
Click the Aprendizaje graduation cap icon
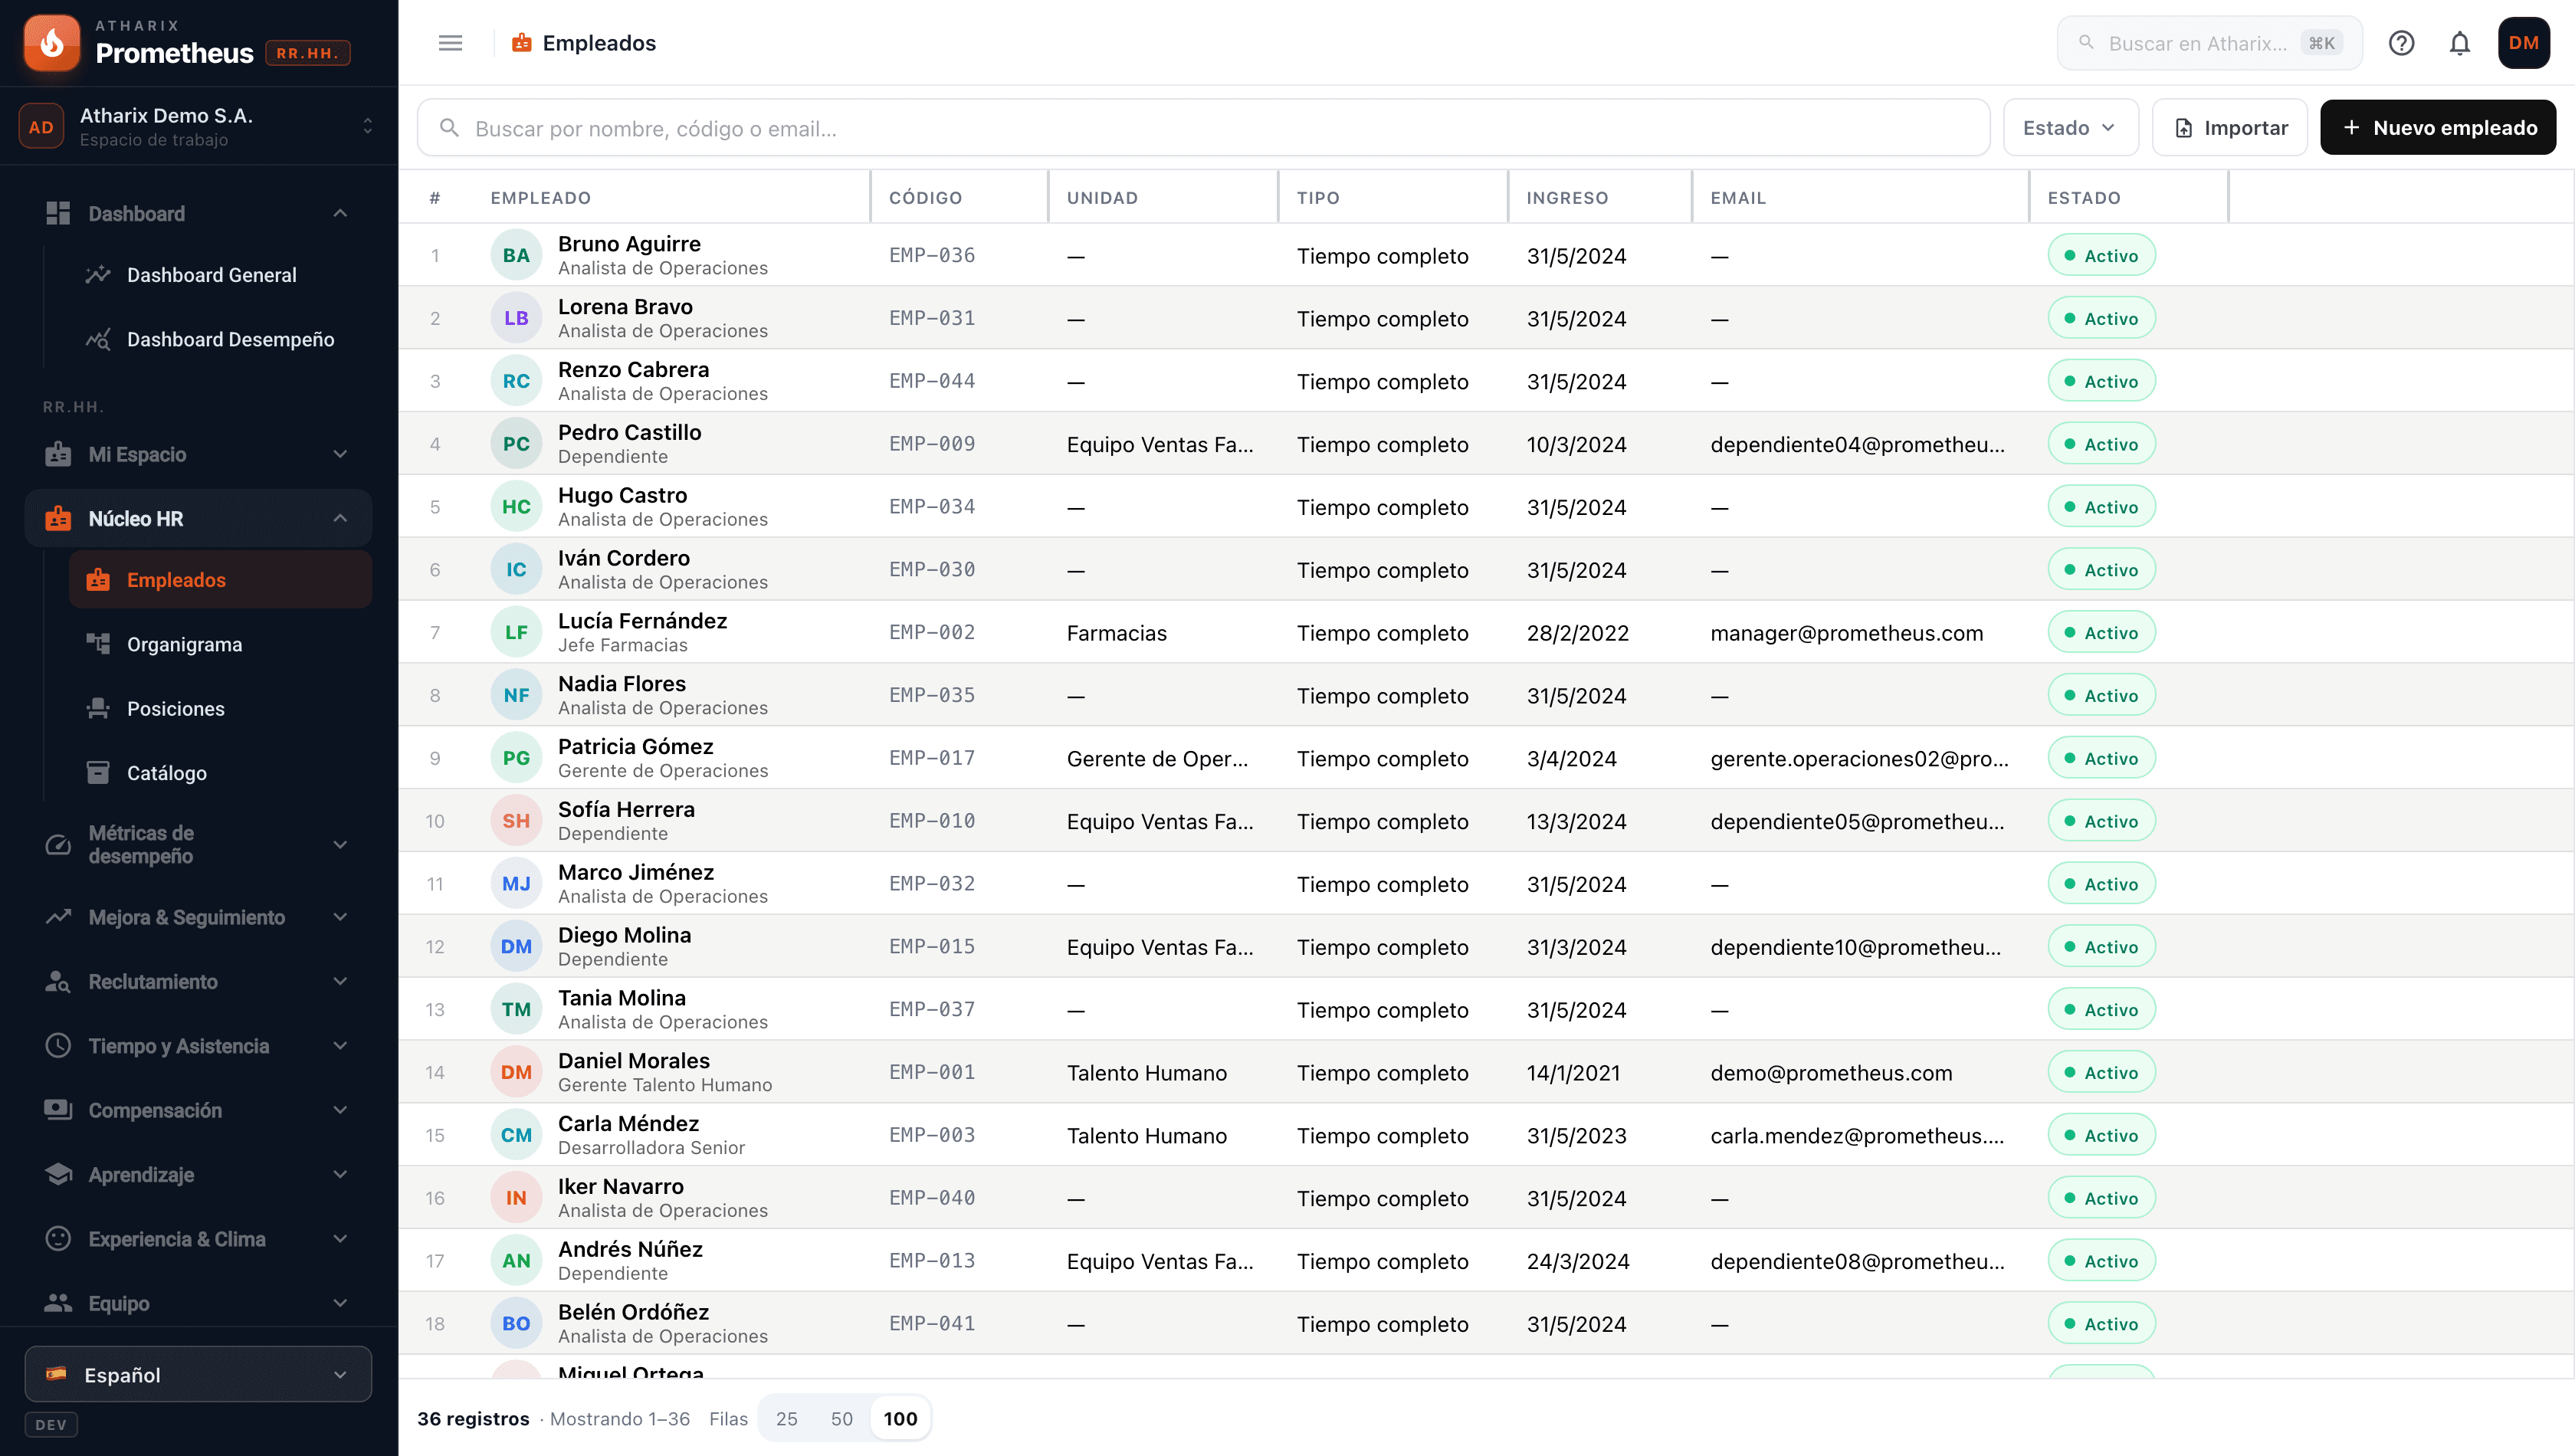pyautogui.click(x=58, y=1174)
